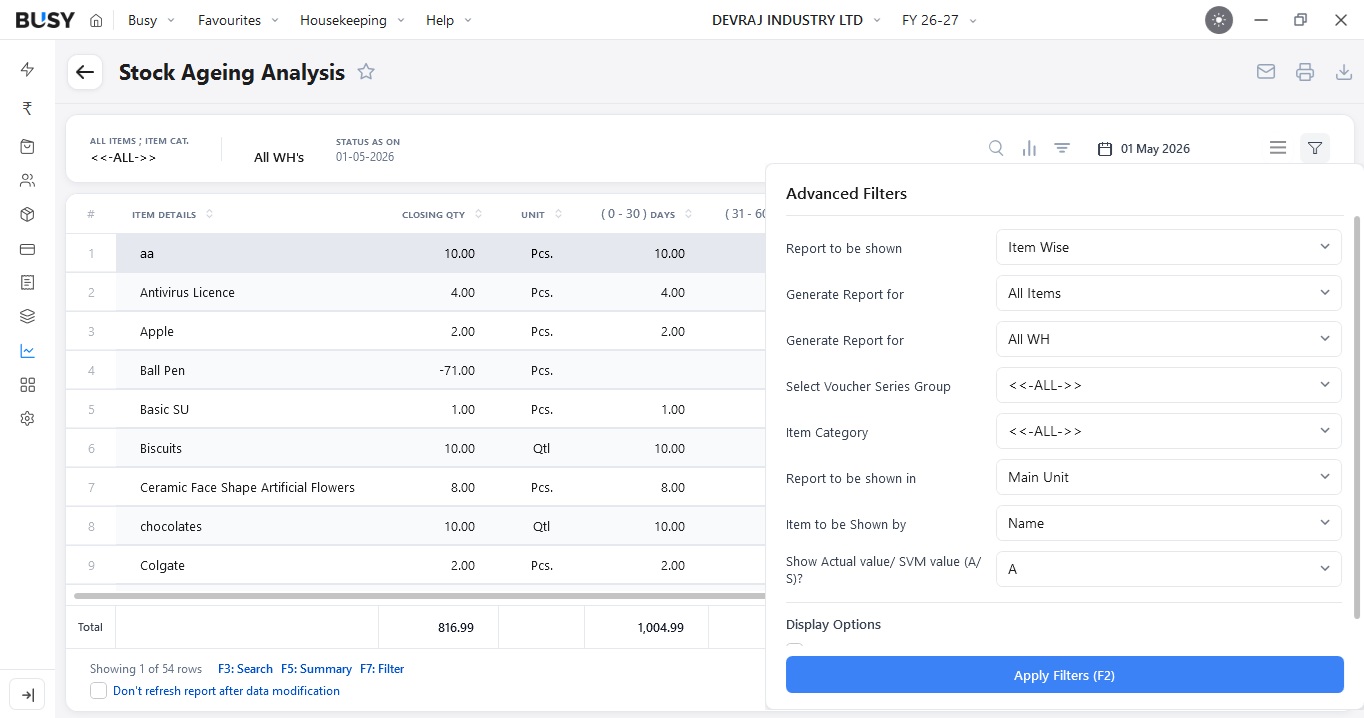Download the report with download icon
Screen dimensions: 1364x718
[1344, 72]
